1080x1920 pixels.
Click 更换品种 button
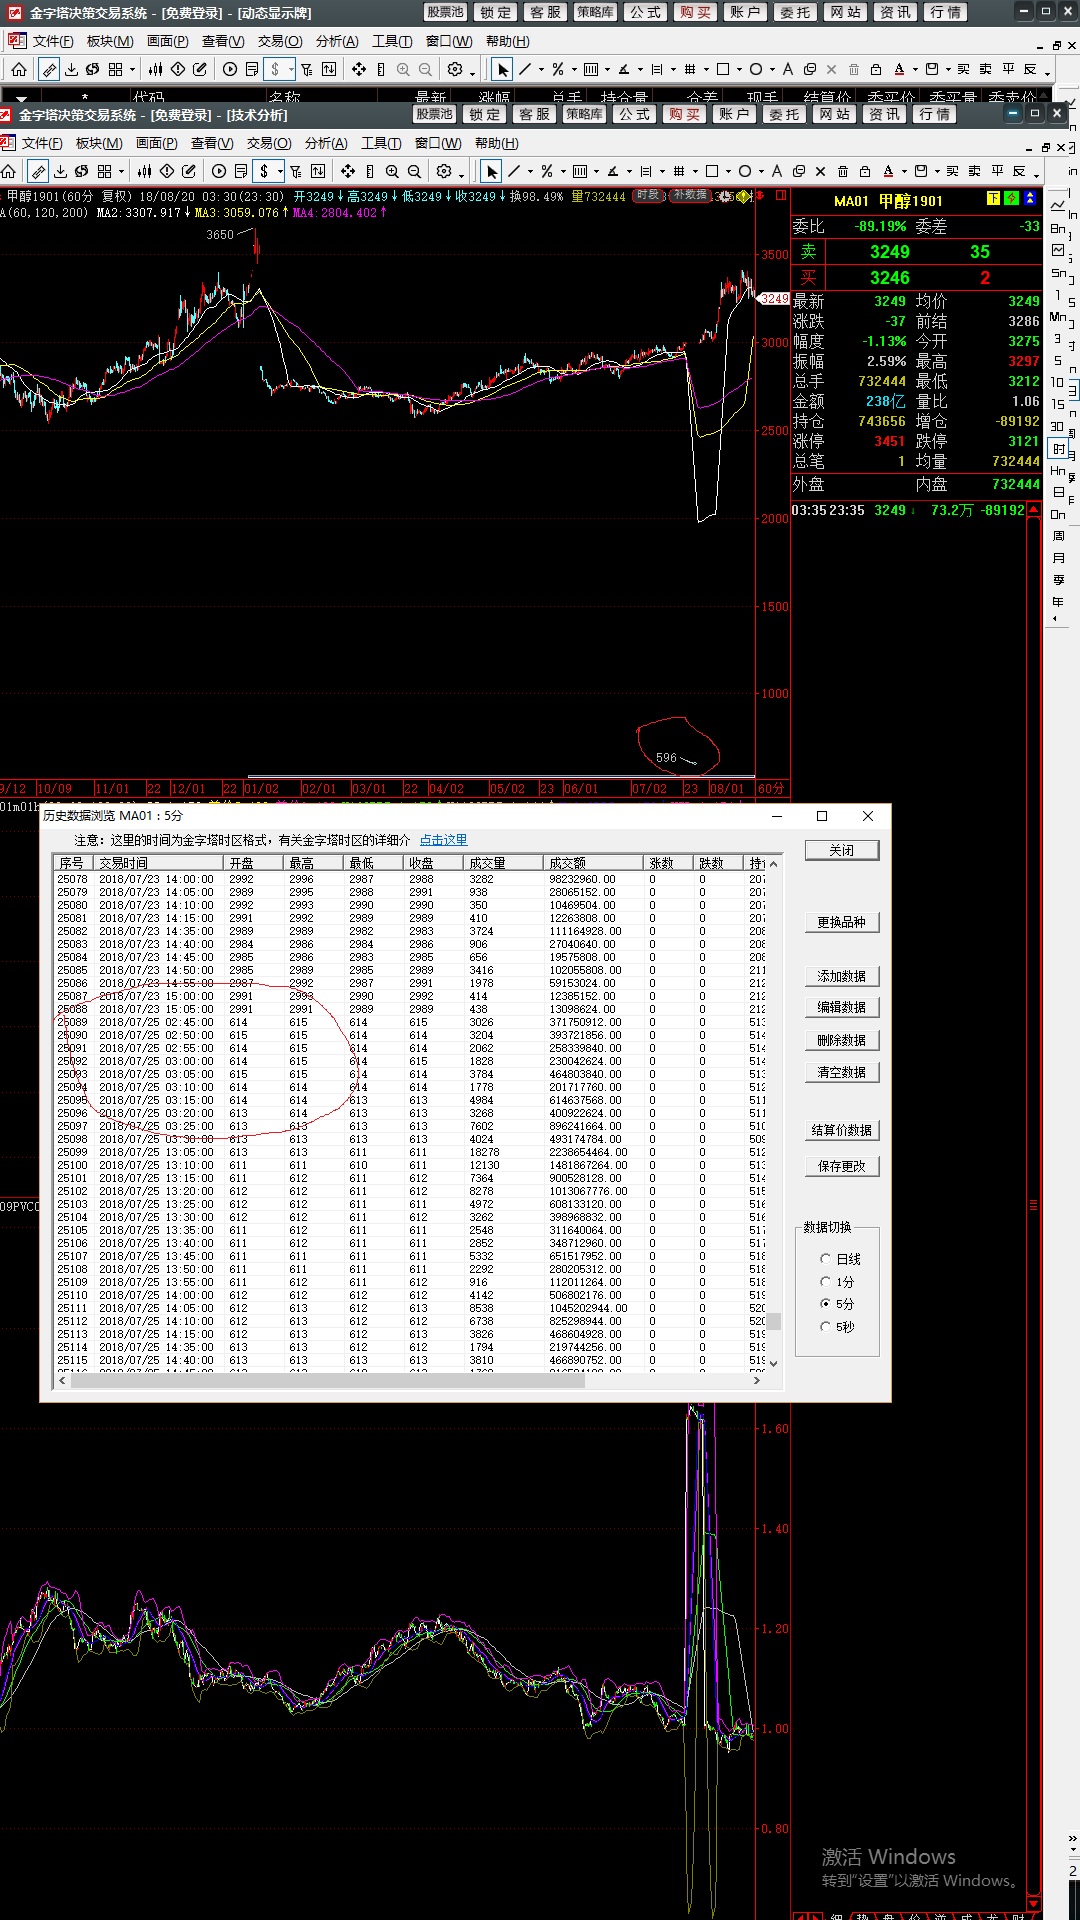(x=841, y=922)
